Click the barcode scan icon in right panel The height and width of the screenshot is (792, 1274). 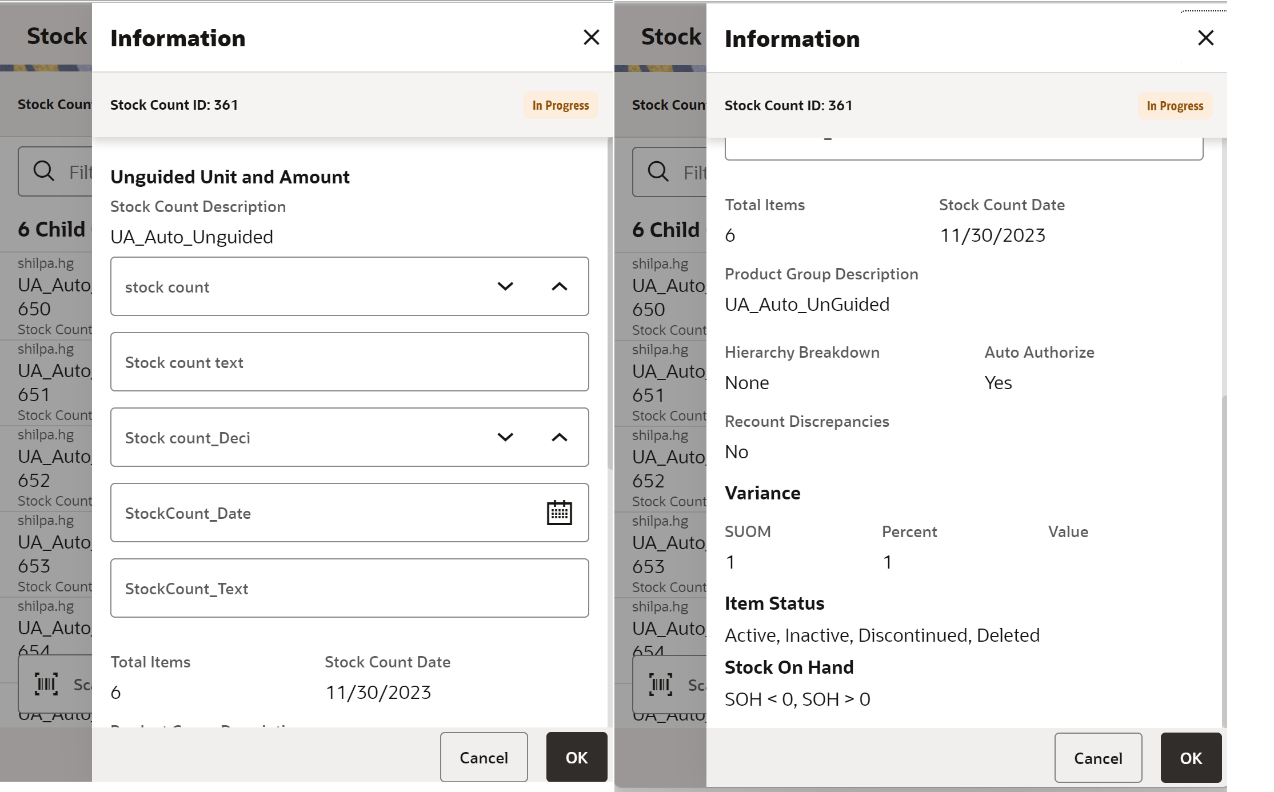661,684
